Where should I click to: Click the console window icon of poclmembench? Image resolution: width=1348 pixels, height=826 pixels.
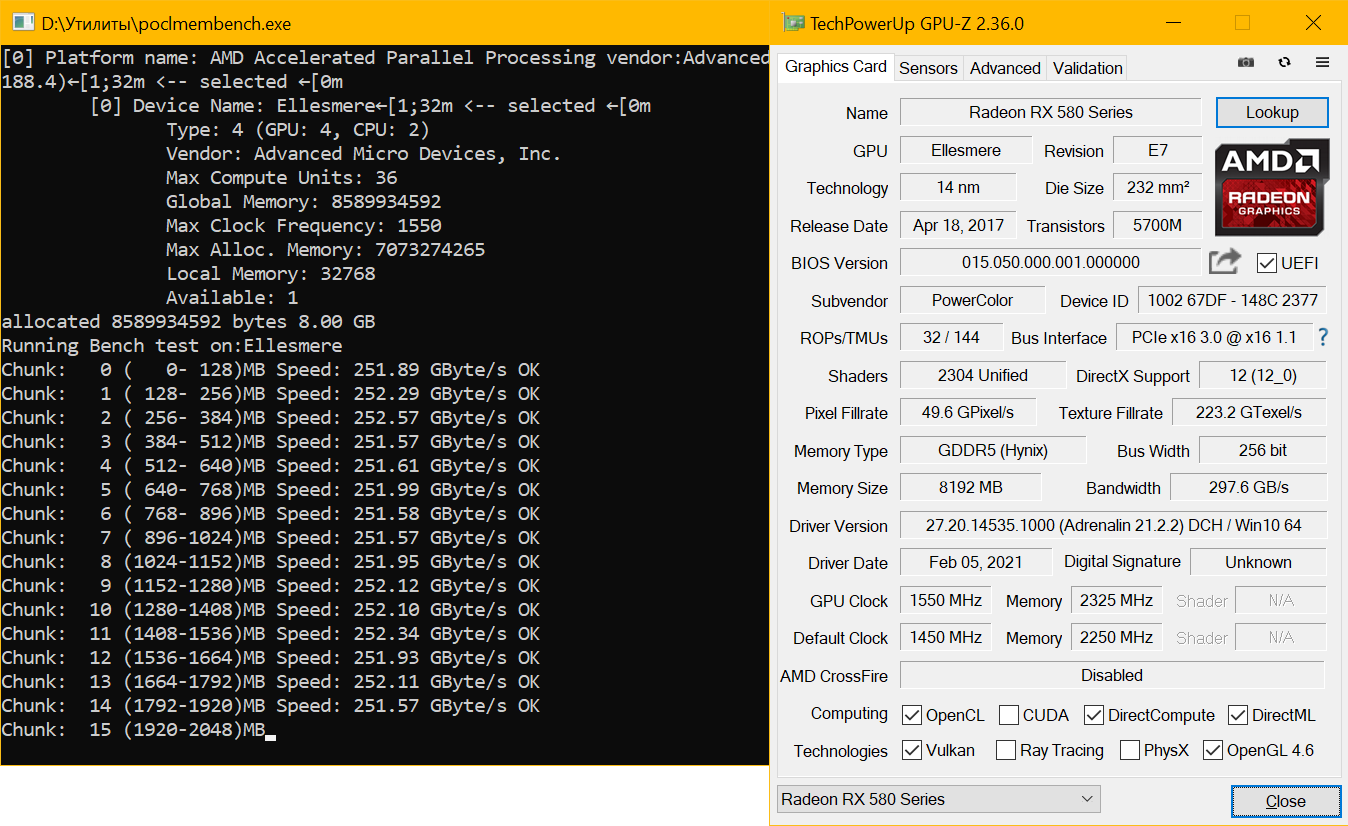click(21, 22)
